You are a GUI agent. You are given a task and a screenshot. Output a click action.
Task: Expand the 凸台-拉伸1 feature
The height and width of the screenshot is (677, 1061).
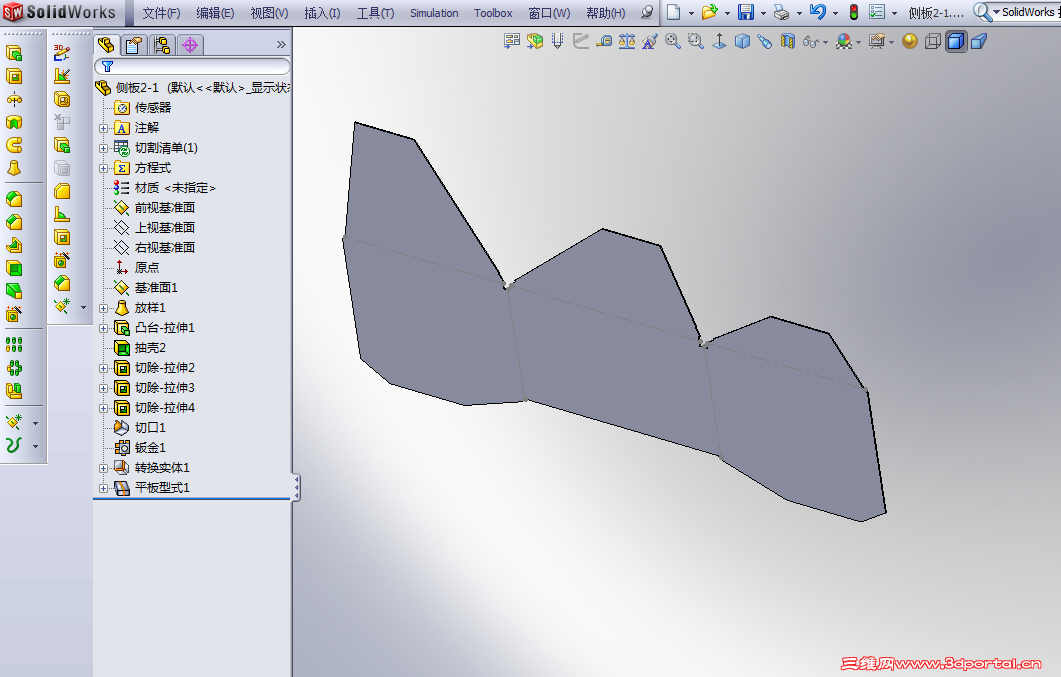103,328
